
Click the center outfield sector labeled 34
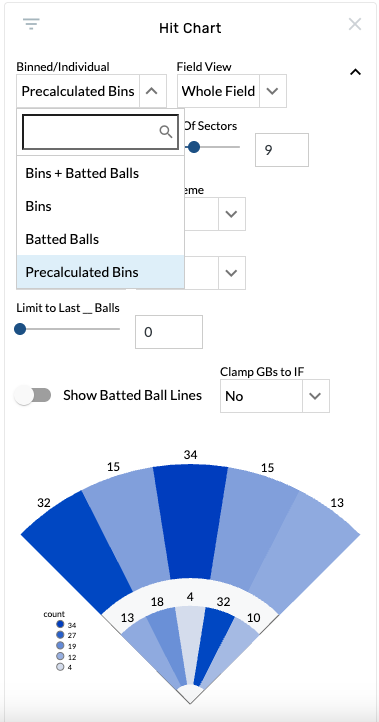pos(190,520)
